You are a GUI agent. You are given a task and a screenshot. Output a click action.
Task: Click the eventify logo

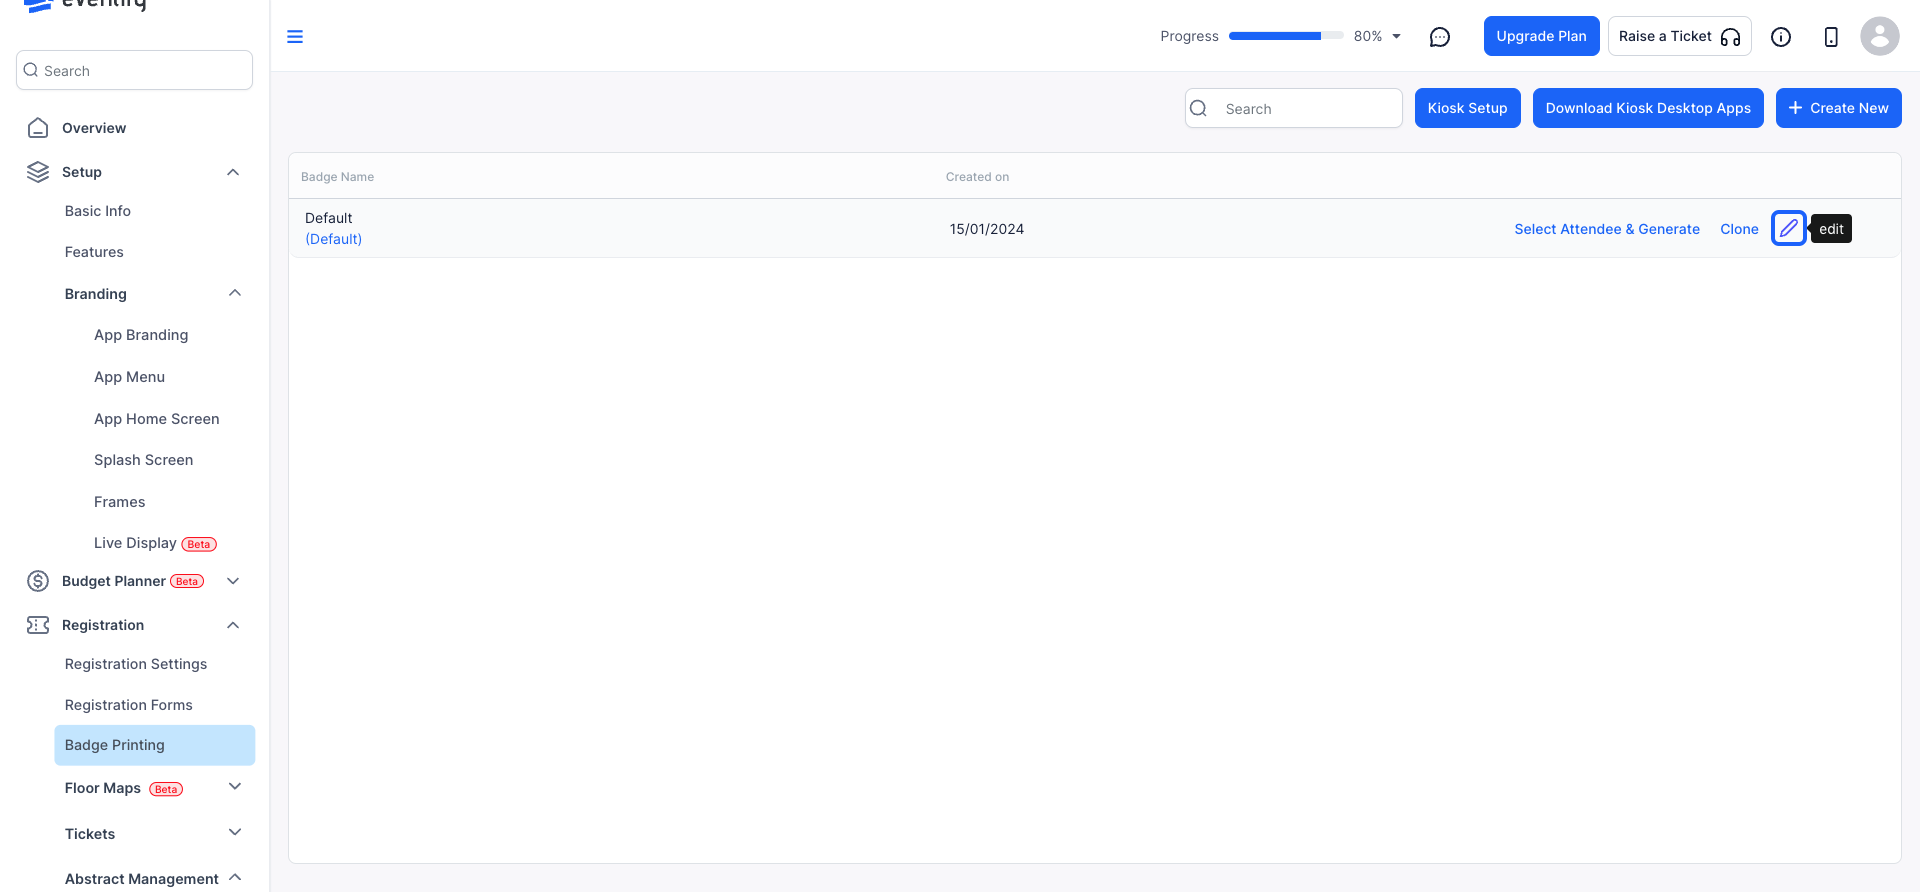pos(86,5)
